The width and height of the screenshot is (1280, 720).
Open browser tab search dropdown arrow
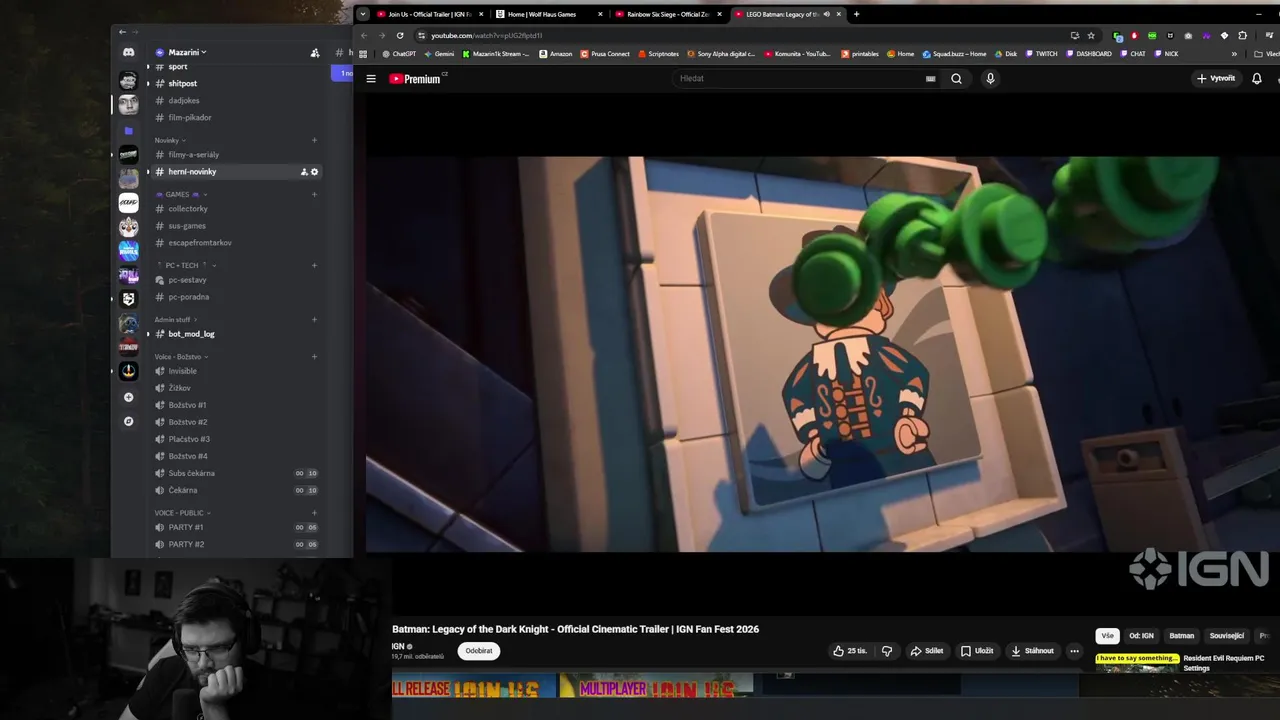(363, 14)
